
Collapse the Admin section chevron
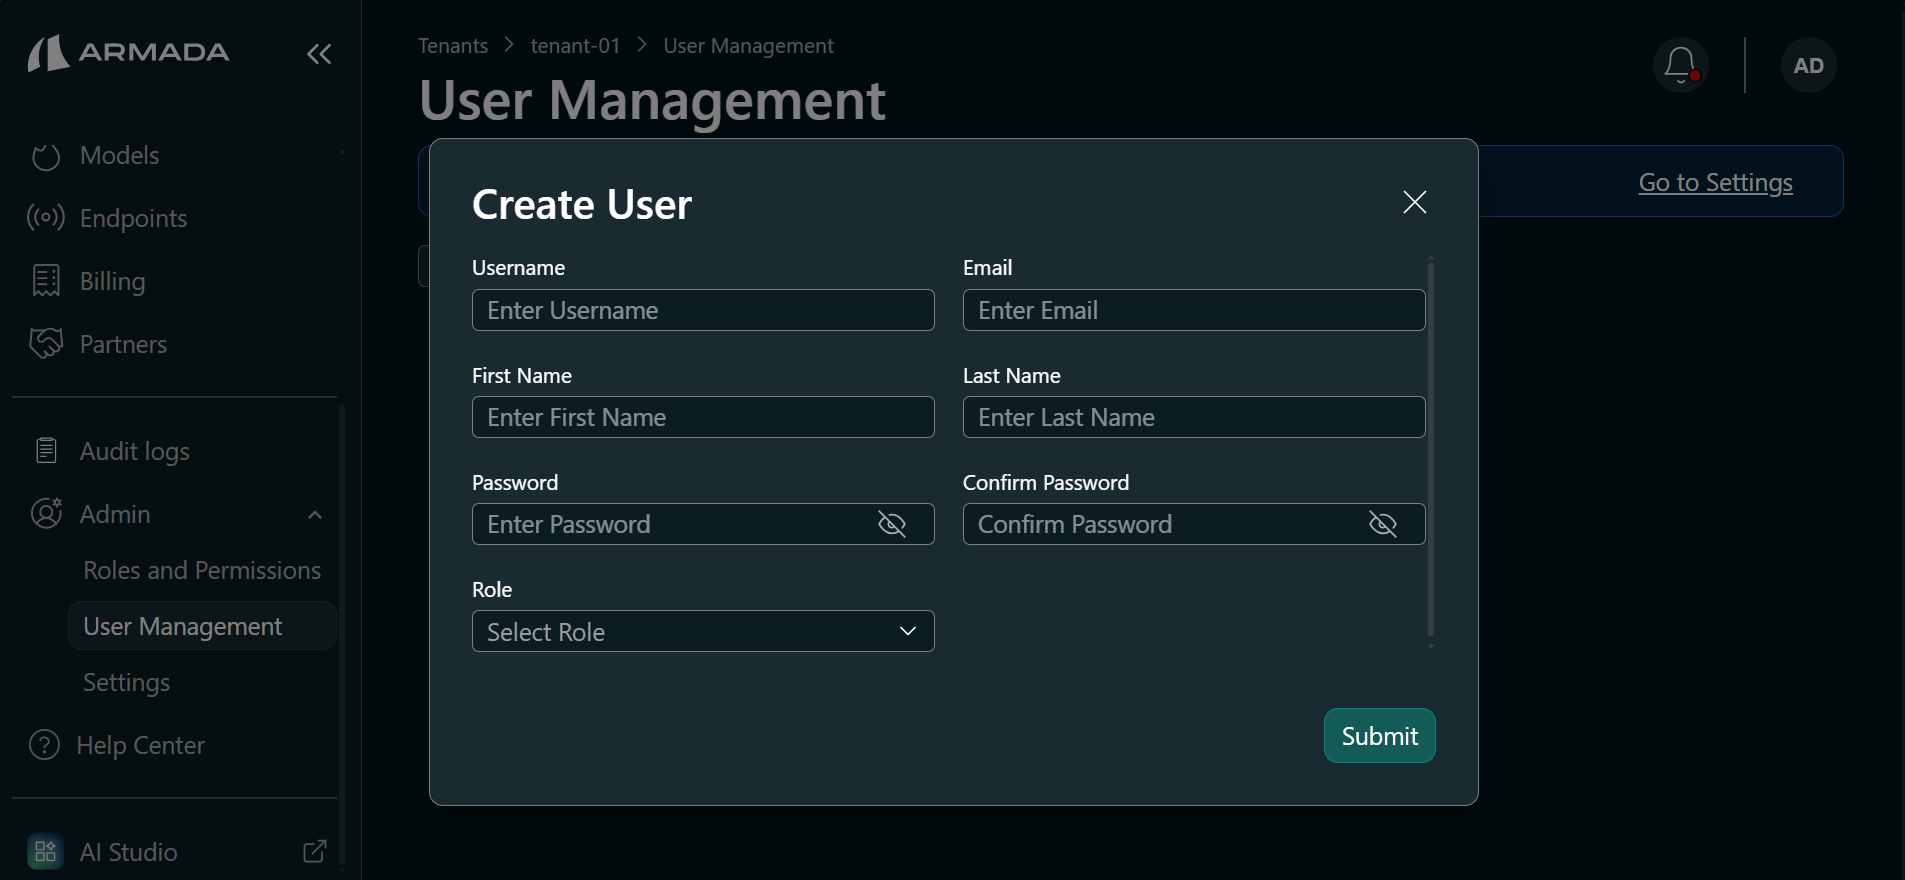pyautogui.click(x=315, y=514)
